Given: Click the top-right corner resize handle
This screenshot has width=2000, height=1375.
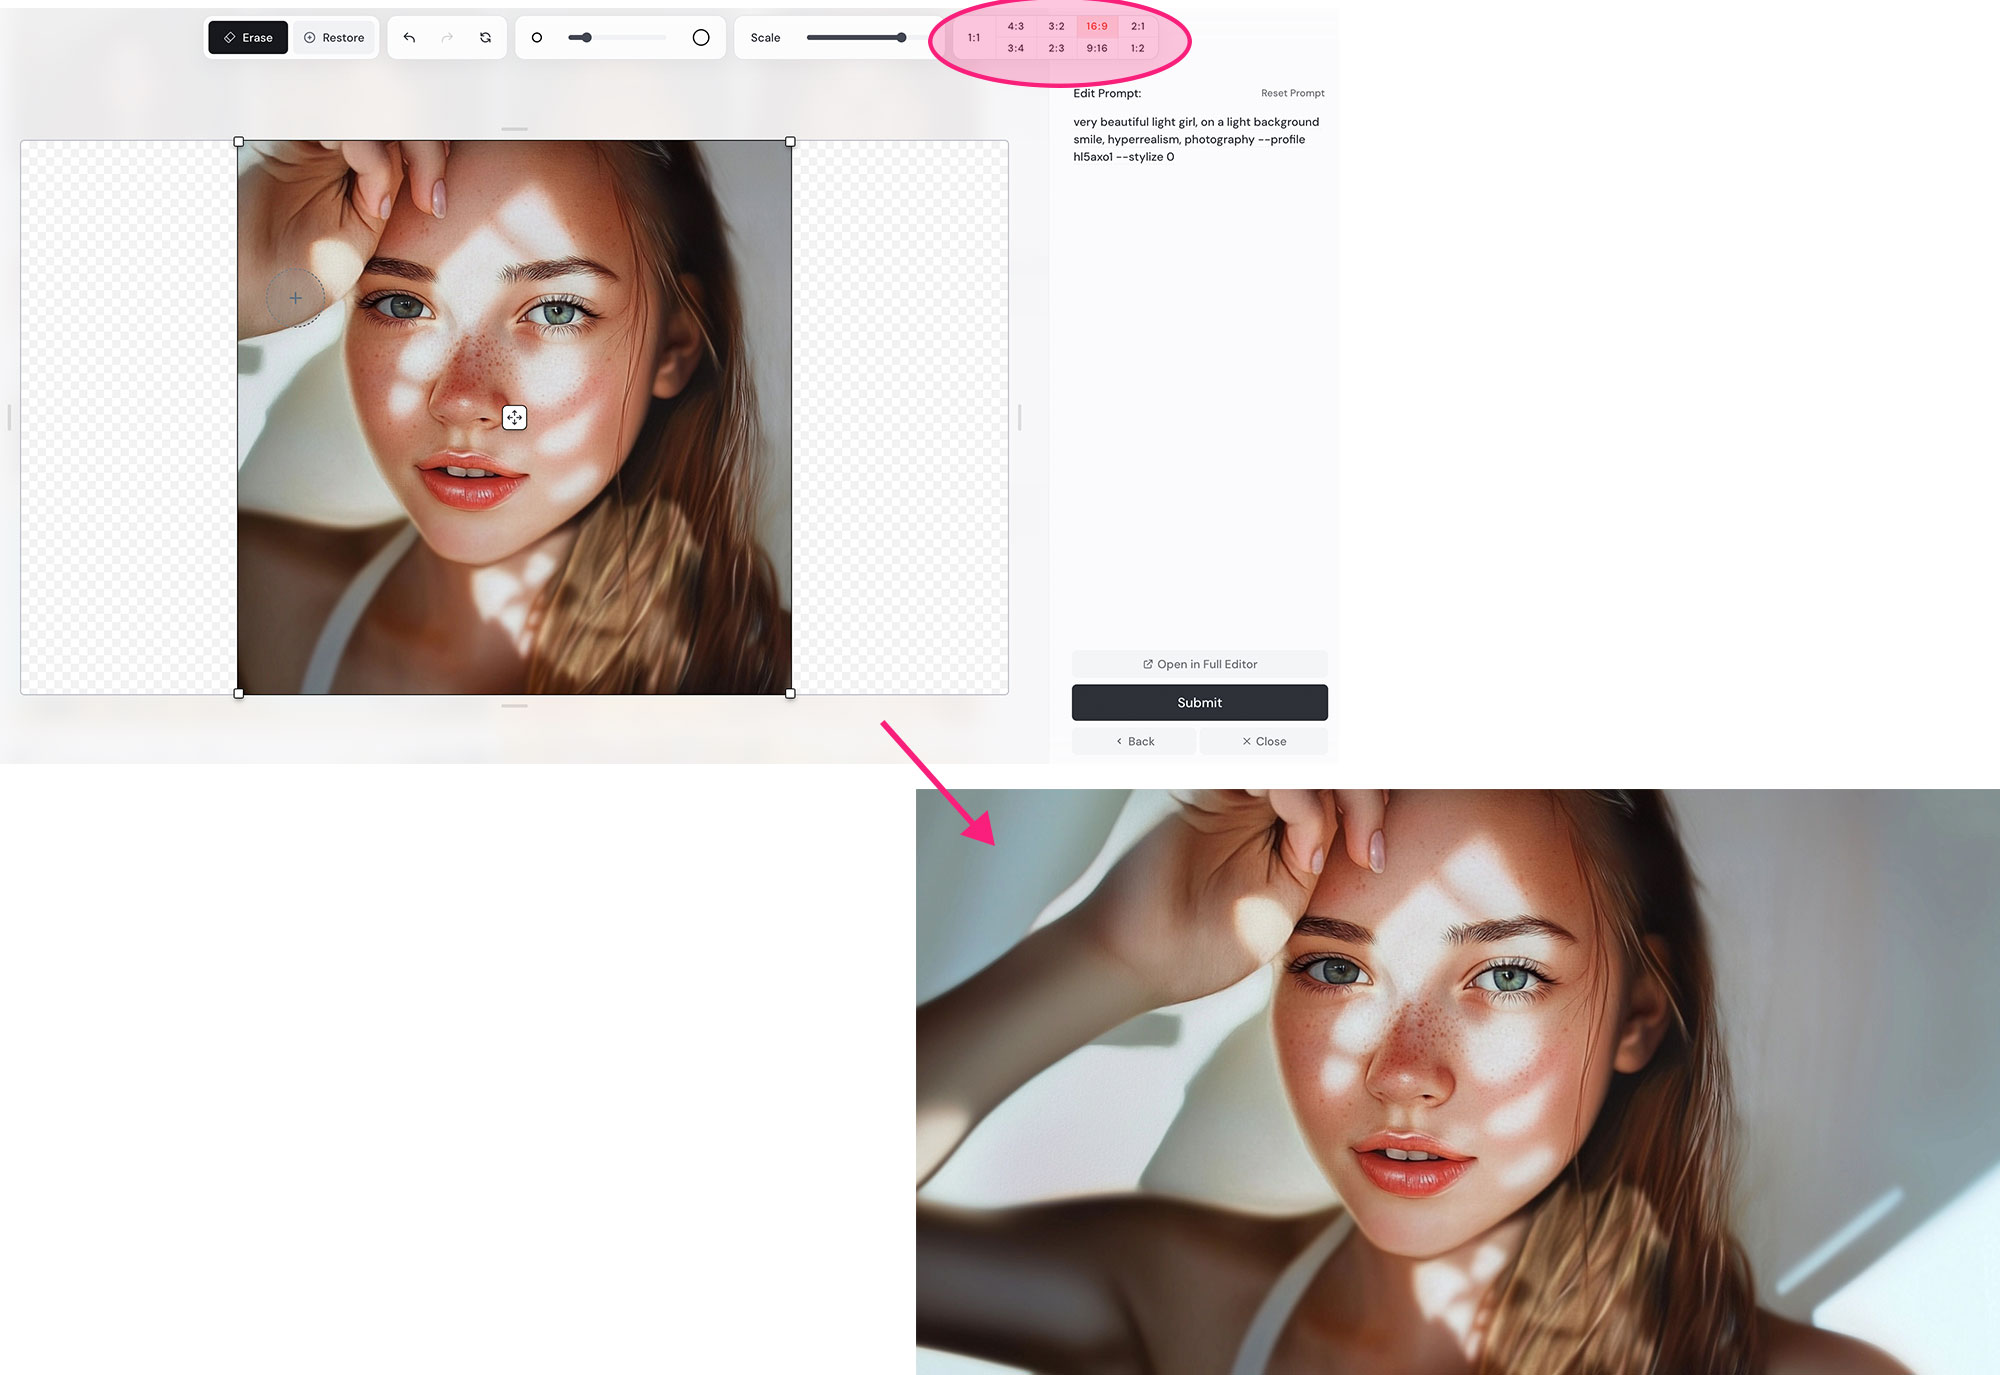Looking at the screenshot, I should pyautogui.click(x=790, y=142).
